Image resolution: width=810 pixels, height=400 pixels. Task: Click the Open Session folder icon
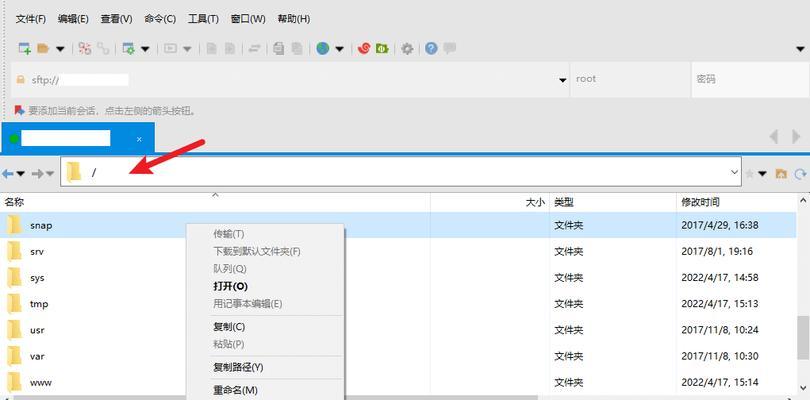click(x=43, y=49)
